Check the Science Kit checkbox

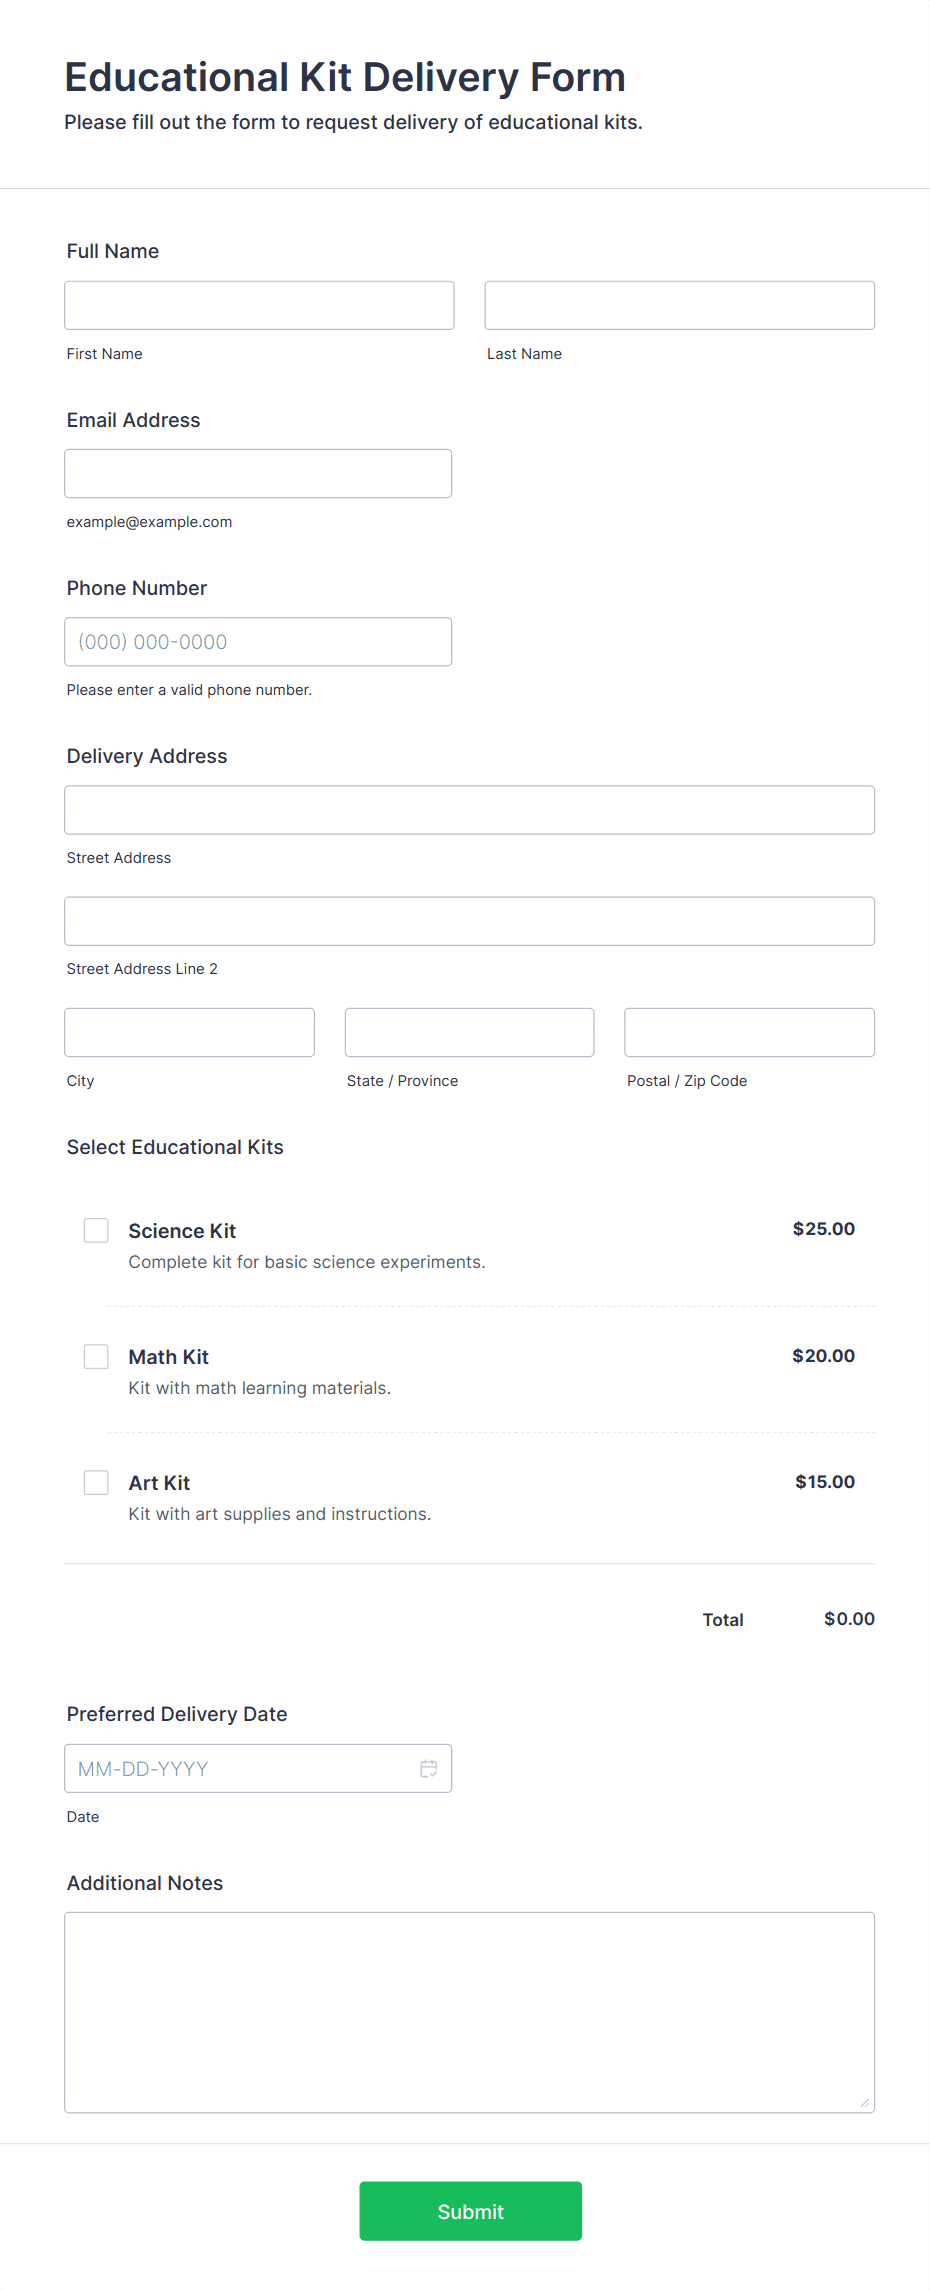coord(96,1230)
